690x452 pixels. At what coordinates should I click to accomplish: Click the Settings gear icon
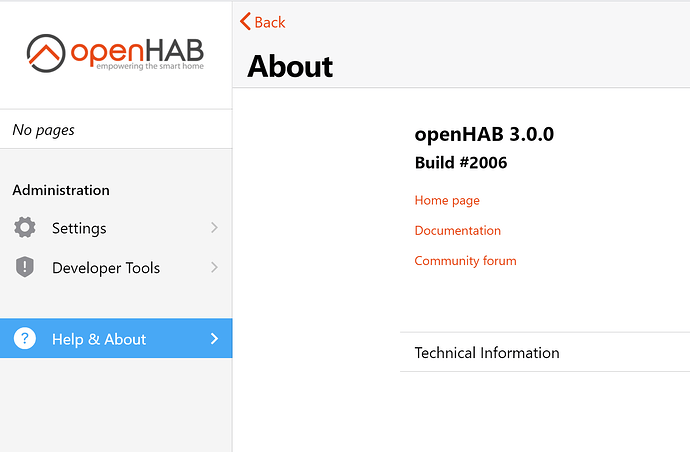click(25, 228)
